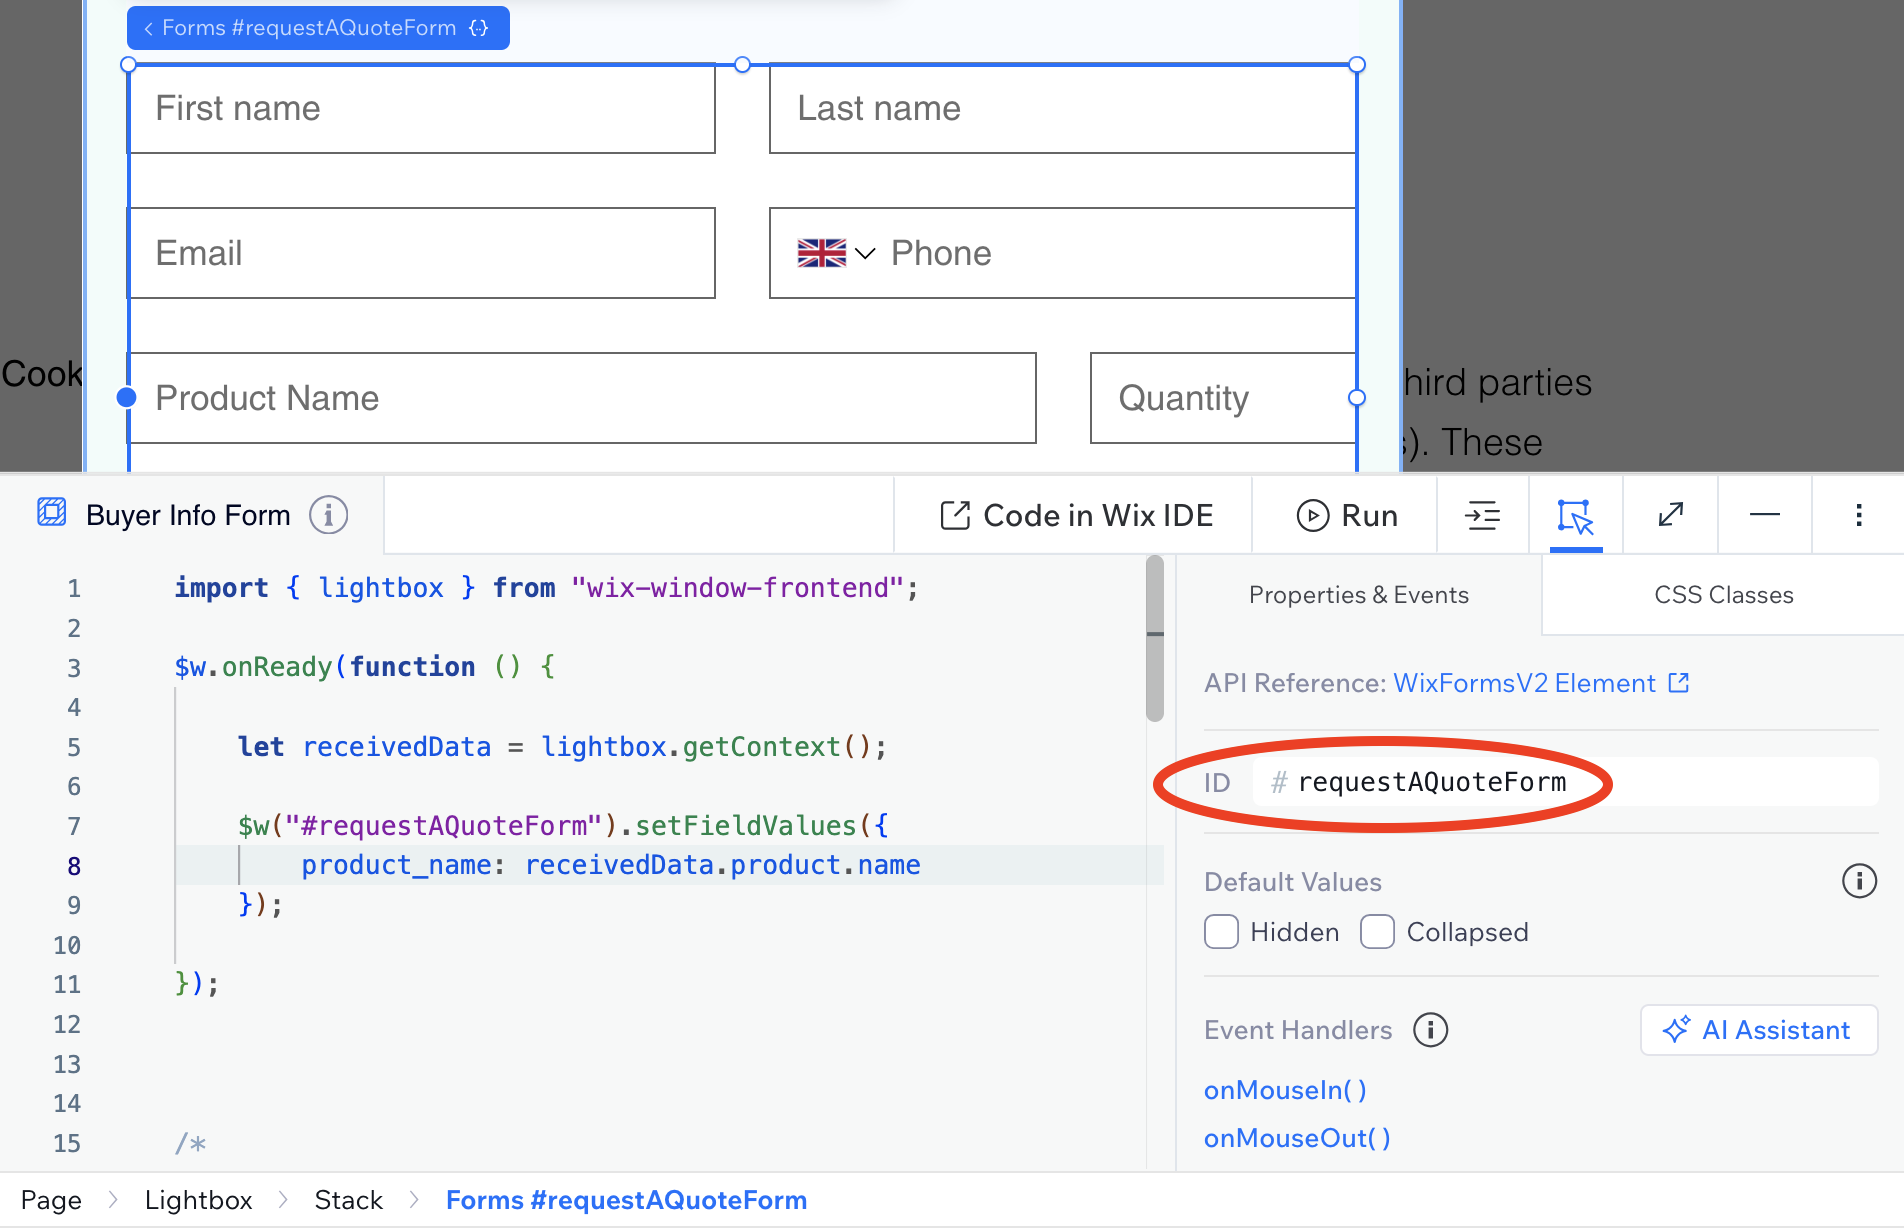Run the code with Run button
The height and width of the screenshot is (1228, 1904).
(x=1346, y=516)
